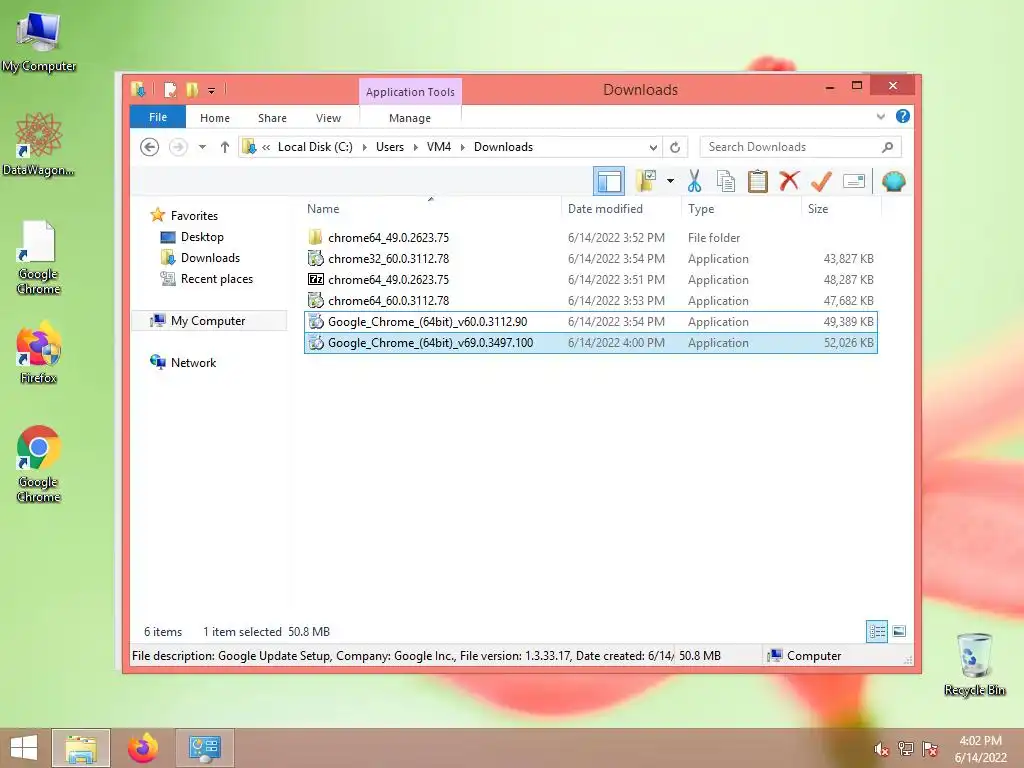This screenshot has width=1024, height=768.
Task: Open the DataWagon desktop shortcut
Action: [38, 144]
